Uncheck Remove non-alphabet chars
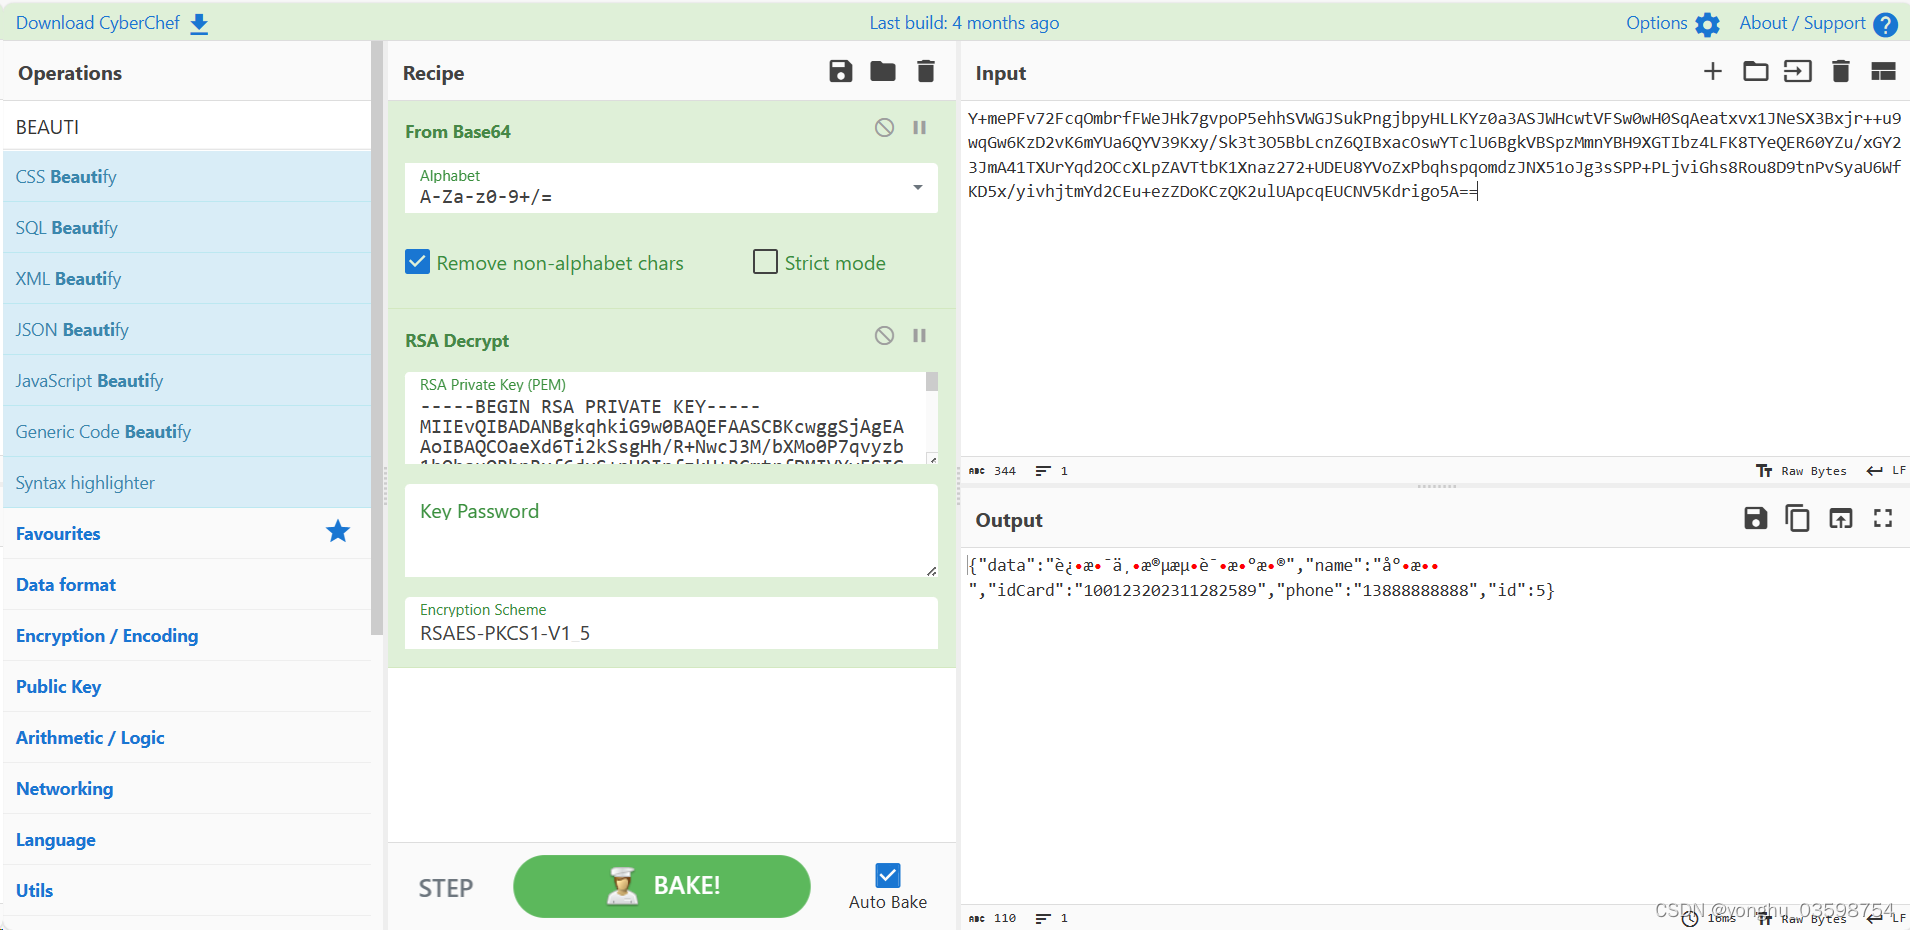Screen dimensions: 1910x930 click(x=417, y=261)
